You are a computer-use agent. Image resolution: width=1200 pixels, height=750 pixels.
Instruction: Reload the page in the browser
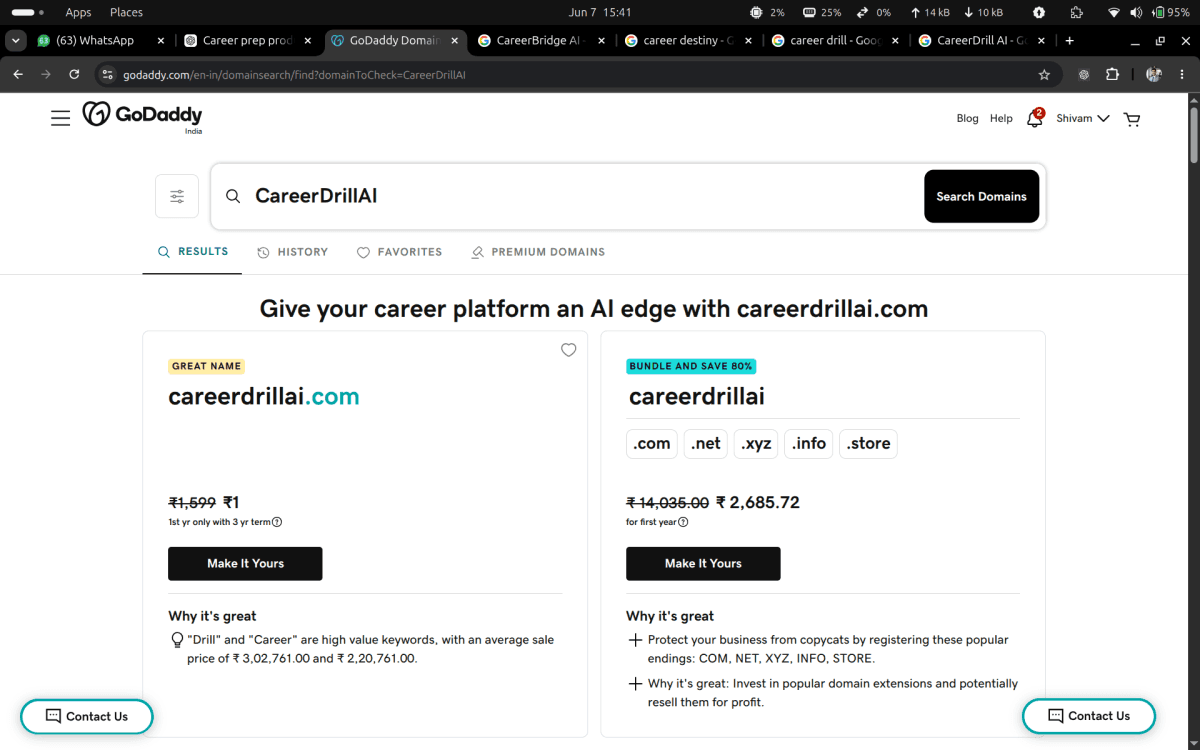pos(74,74)
